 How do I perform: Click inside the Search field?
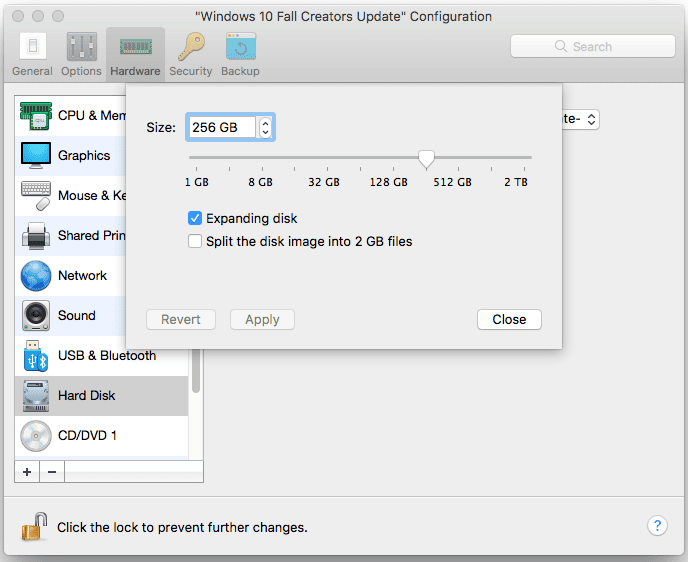tap(593, 46)
